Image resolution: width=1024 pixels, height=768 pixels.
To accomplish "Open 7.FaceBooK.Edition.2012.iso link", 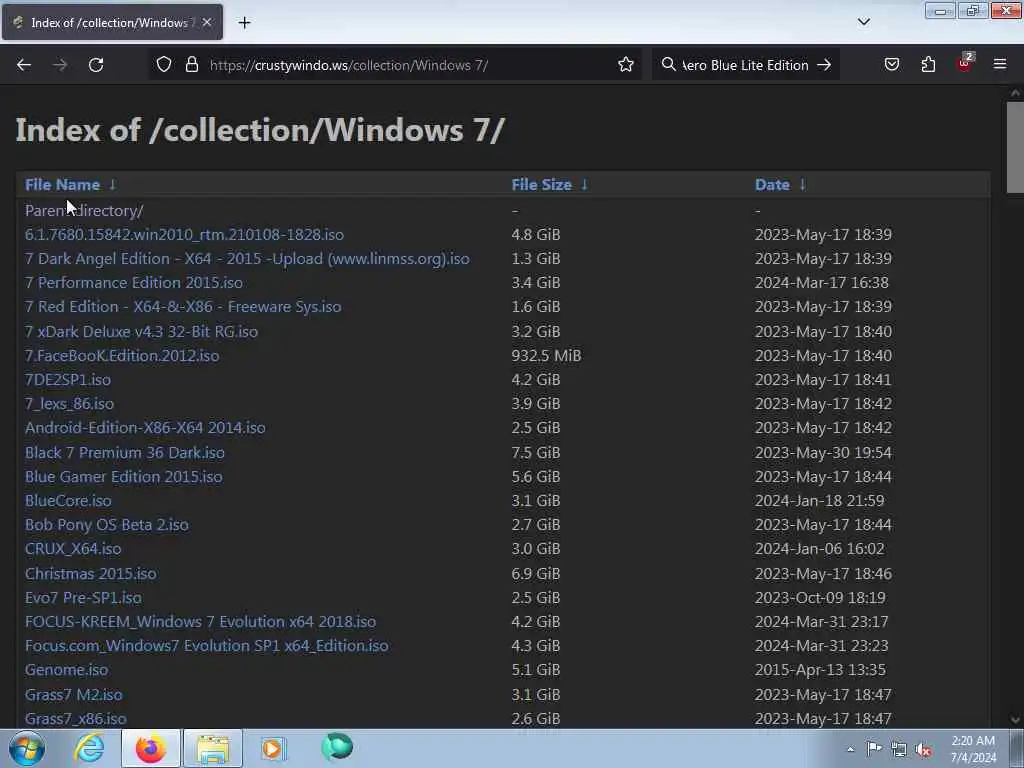I will click(122, 356).
